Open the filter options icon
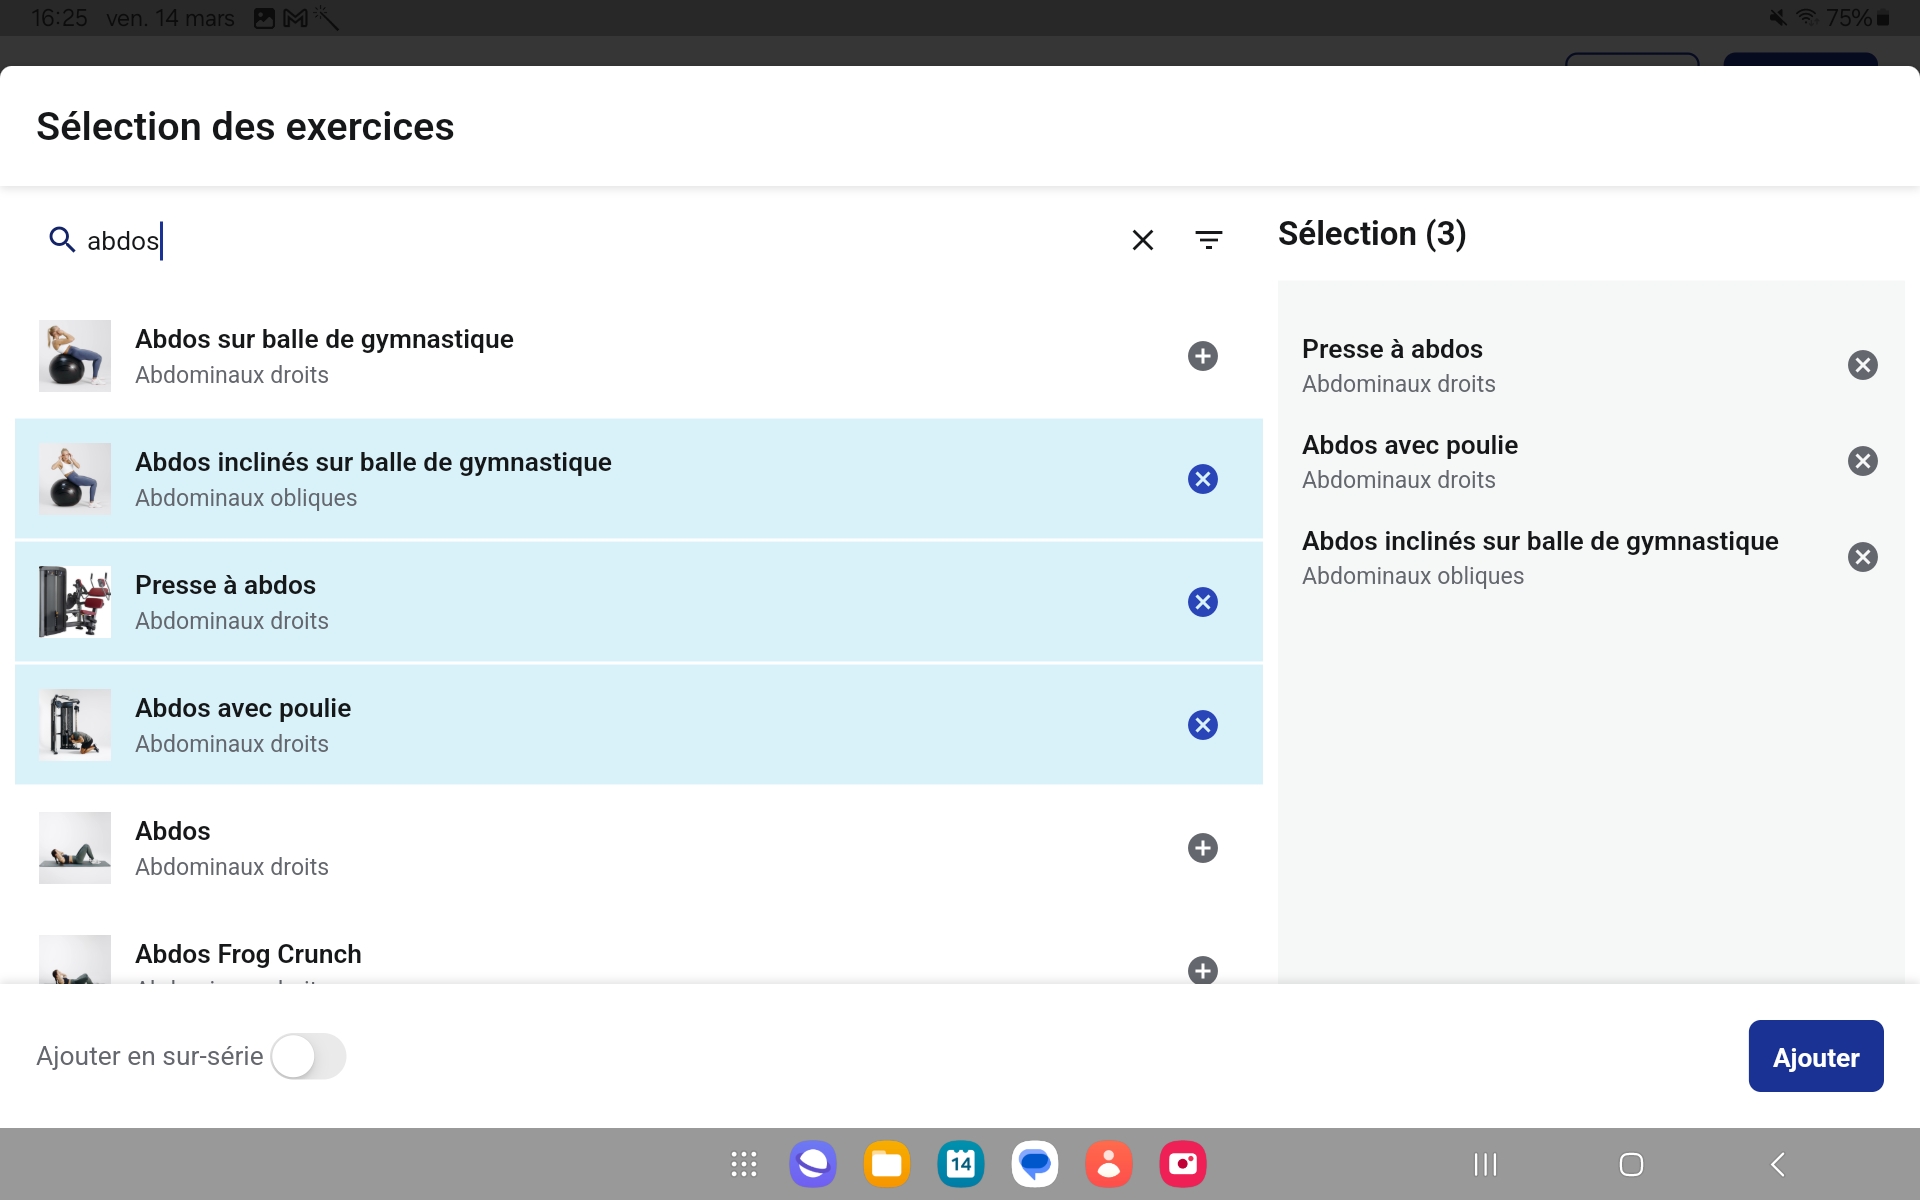 1209,240
